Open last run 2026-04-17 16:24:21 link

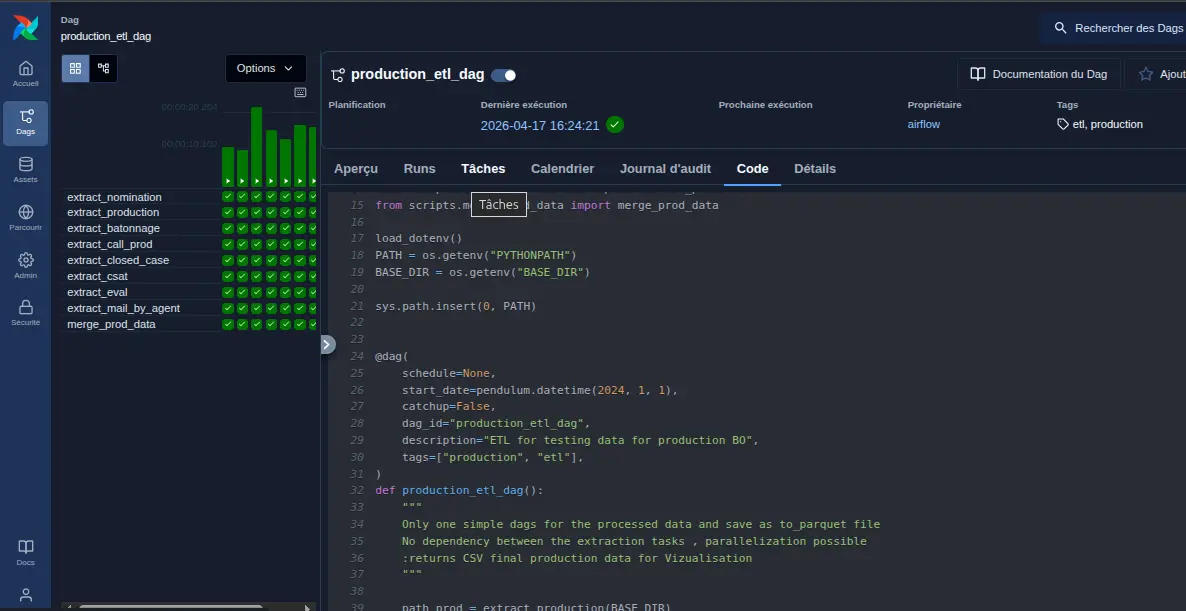540,126
